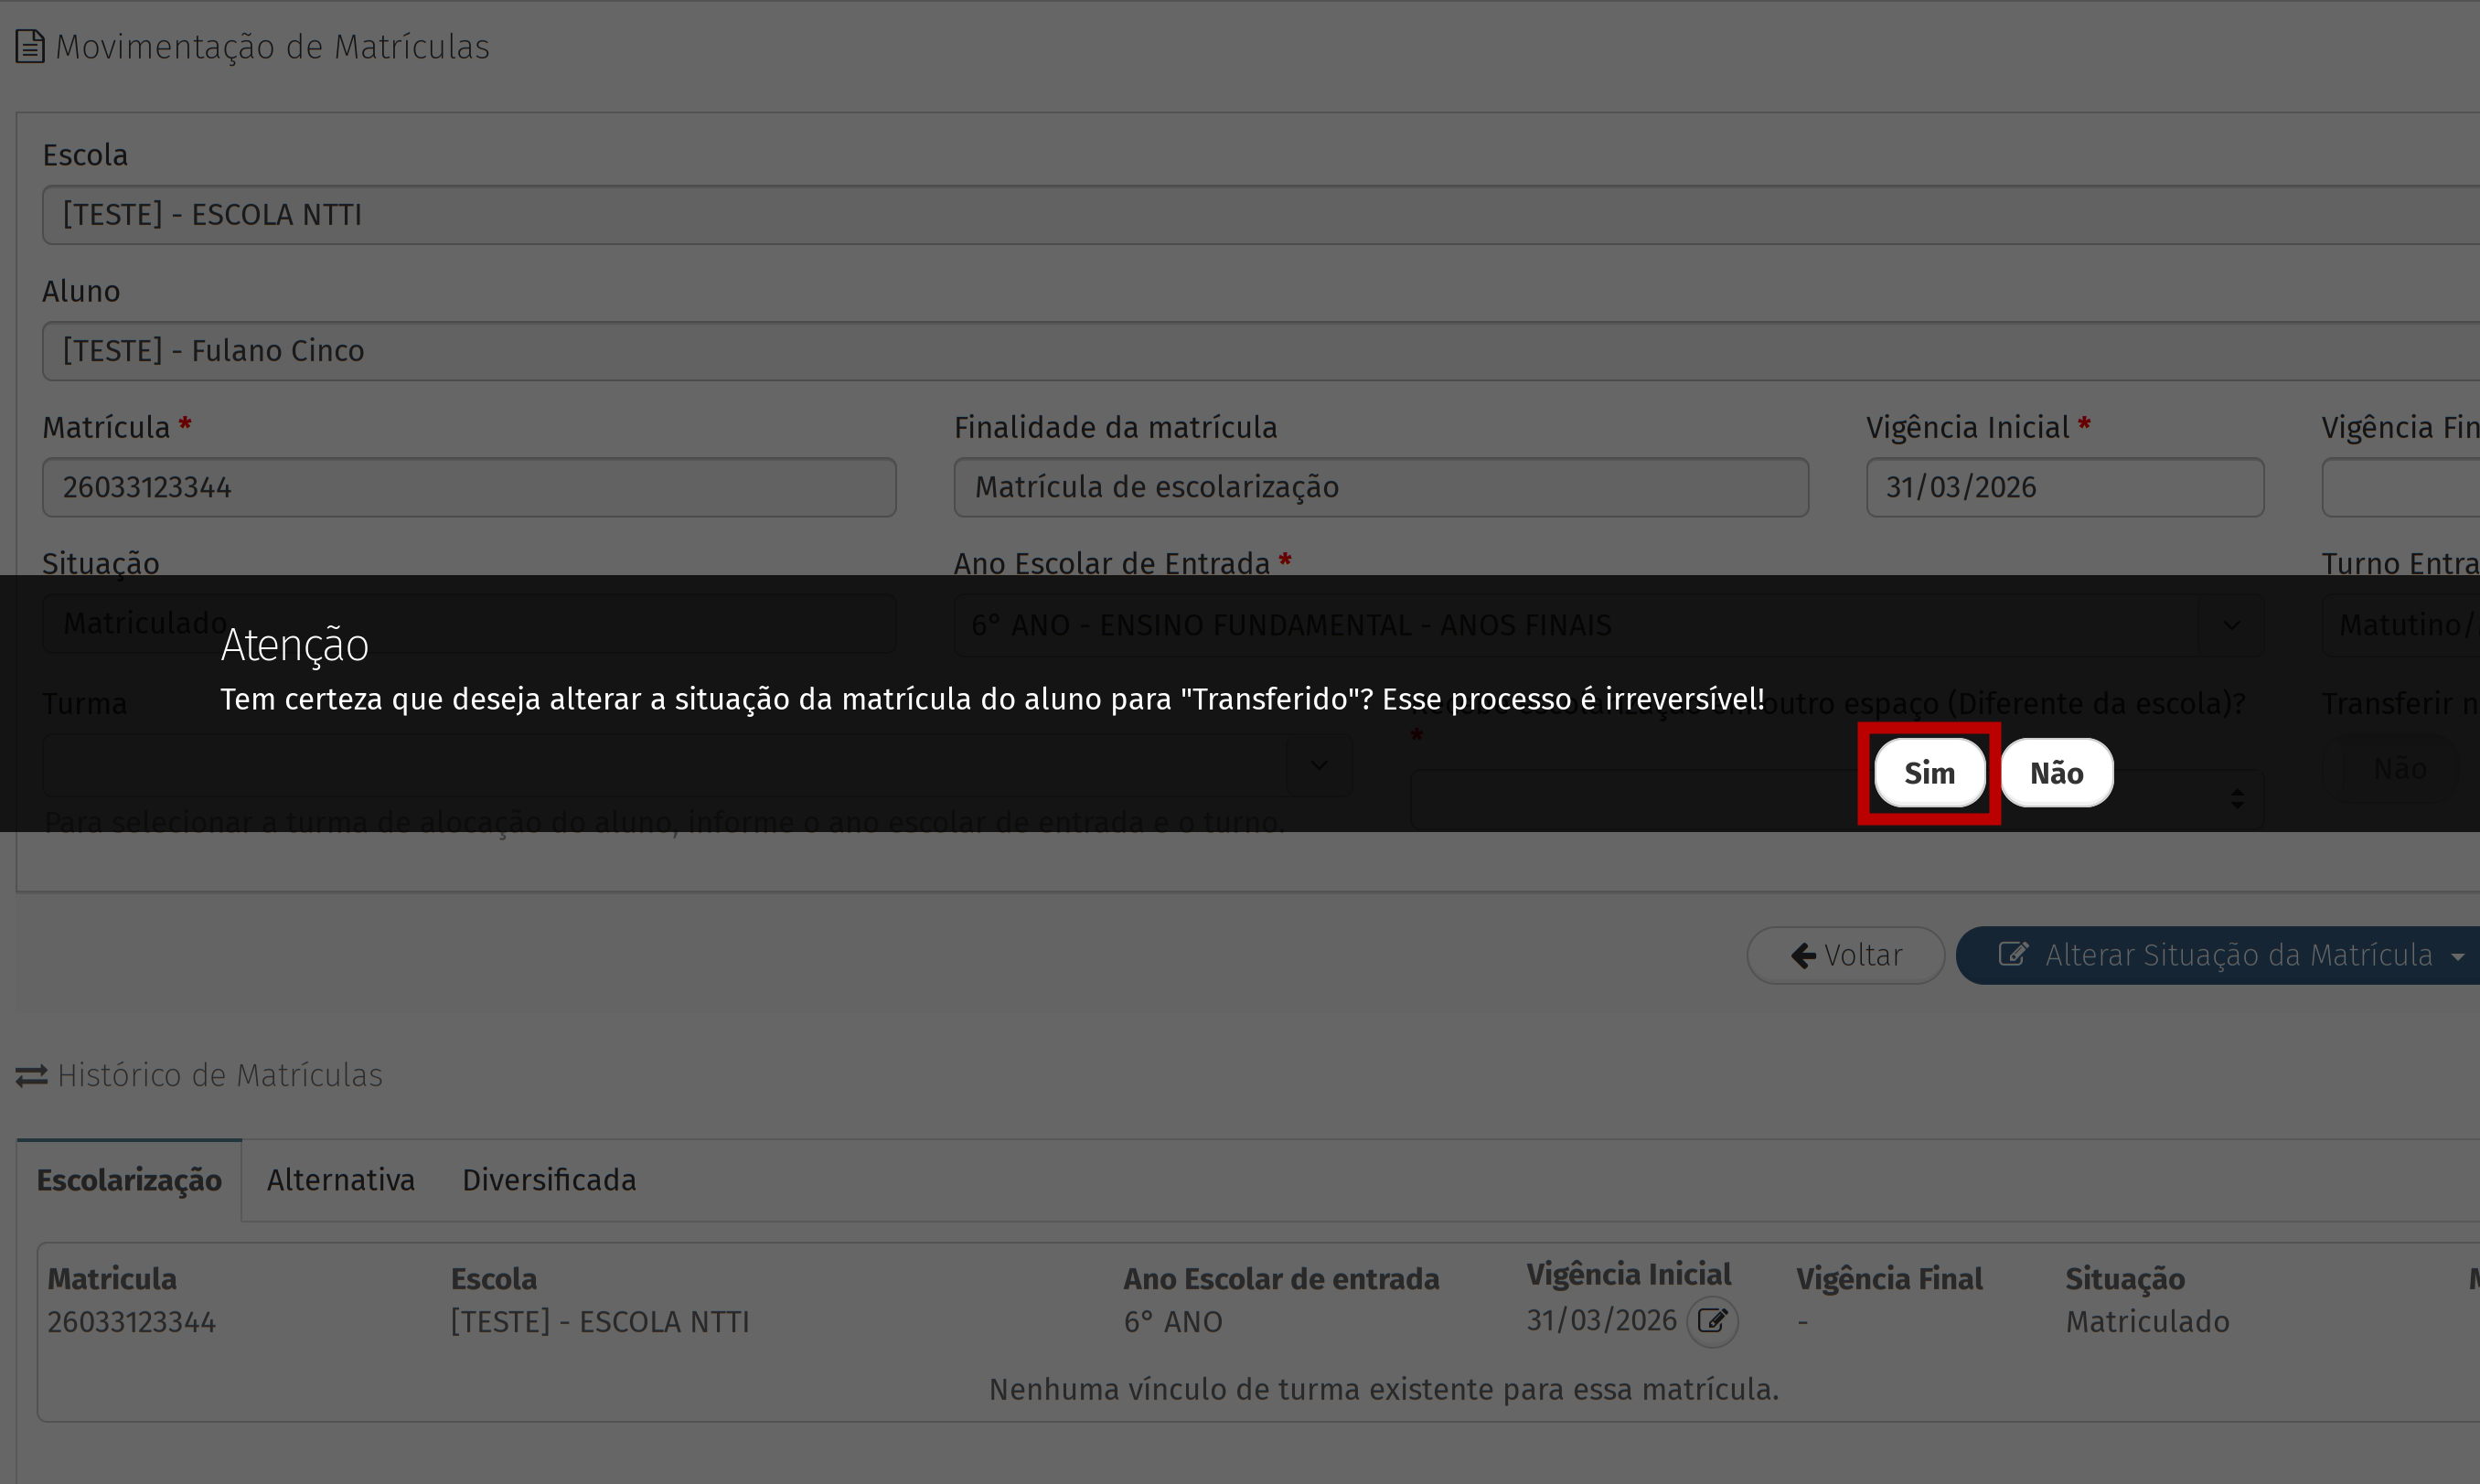Click the Histórico de Matrículas arrows icon
This screenshot has width=2480, height=1484.
[x=31, y=1076]
